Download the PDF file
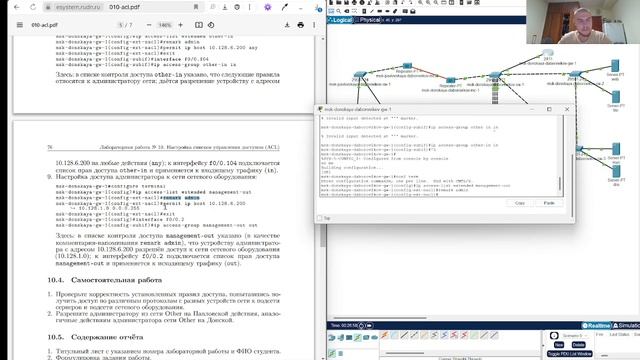640x360 pixels. click(287, 25)
